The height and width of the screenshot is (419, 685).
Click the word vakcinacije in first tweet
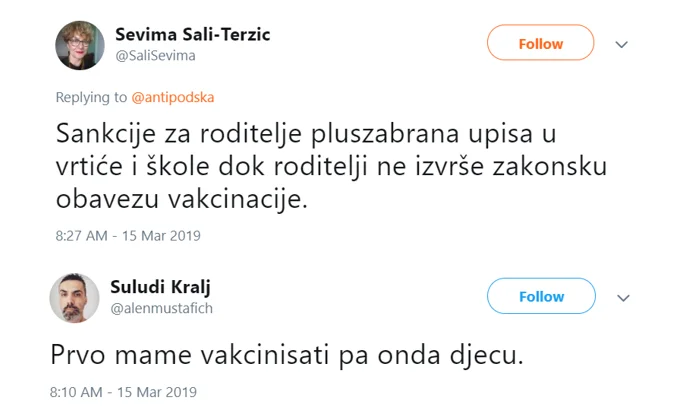pos(238,200)
